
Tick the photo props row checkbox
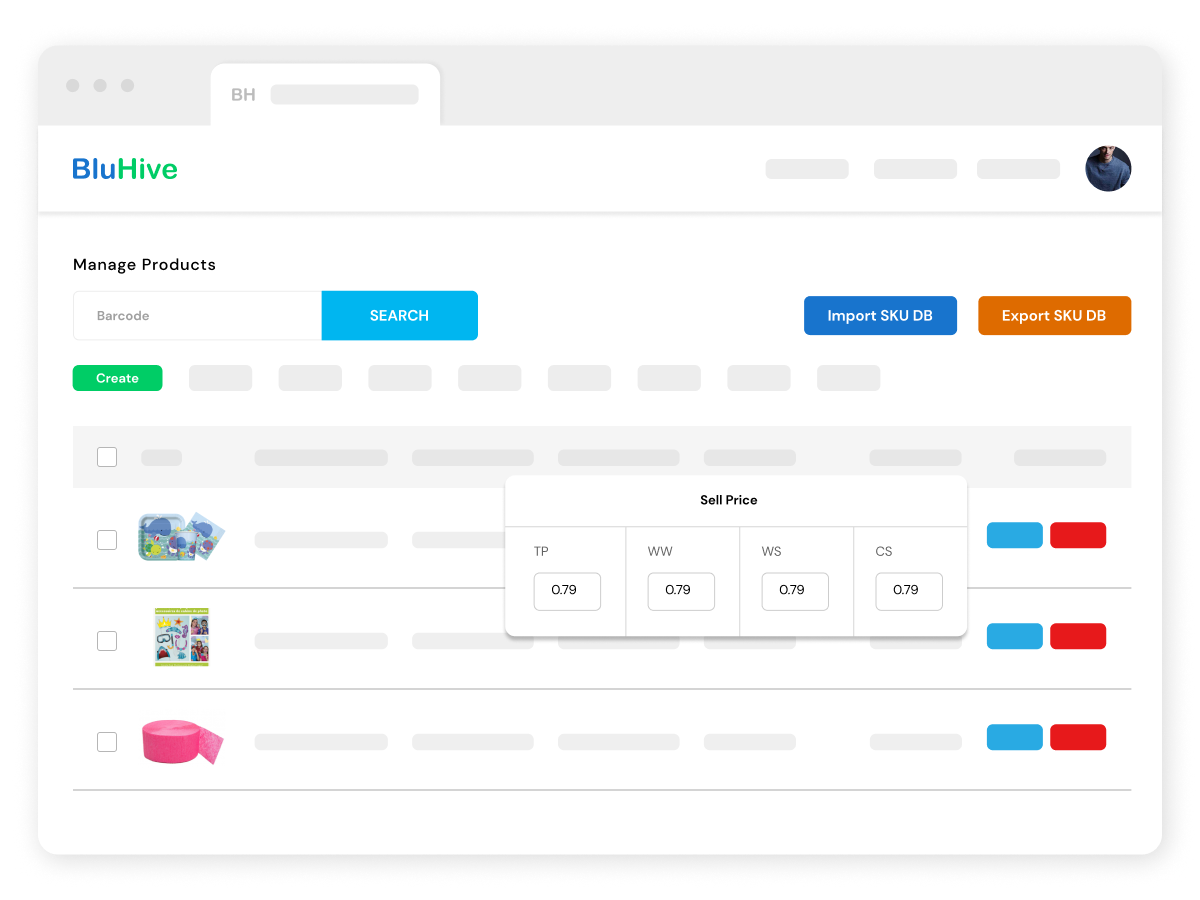pyautogui.click(x=107, y=641)
